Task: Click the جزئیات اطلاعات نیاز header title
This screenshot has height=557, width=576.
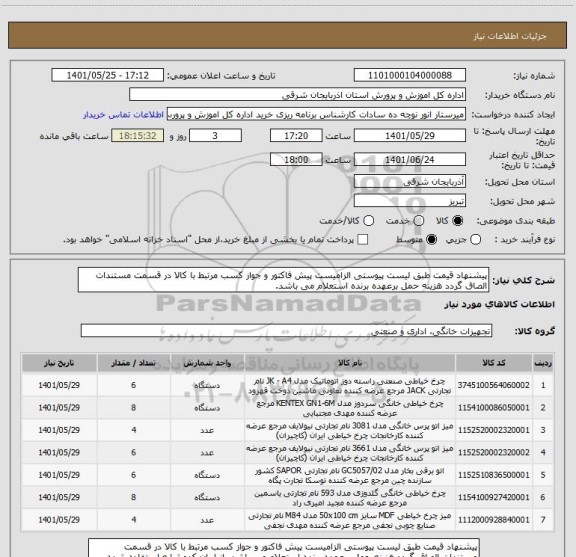Action: pos(510,36)
